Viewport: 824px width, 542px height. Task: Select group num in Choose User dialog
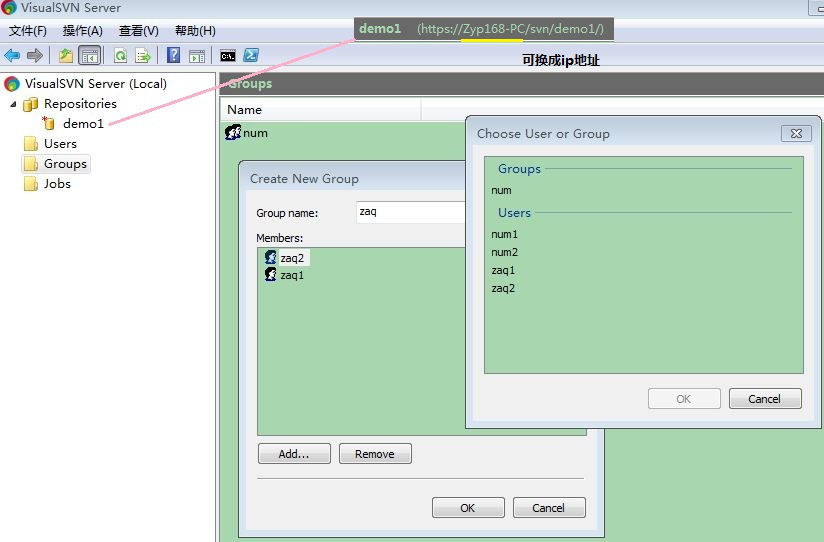tap(501, 190)
